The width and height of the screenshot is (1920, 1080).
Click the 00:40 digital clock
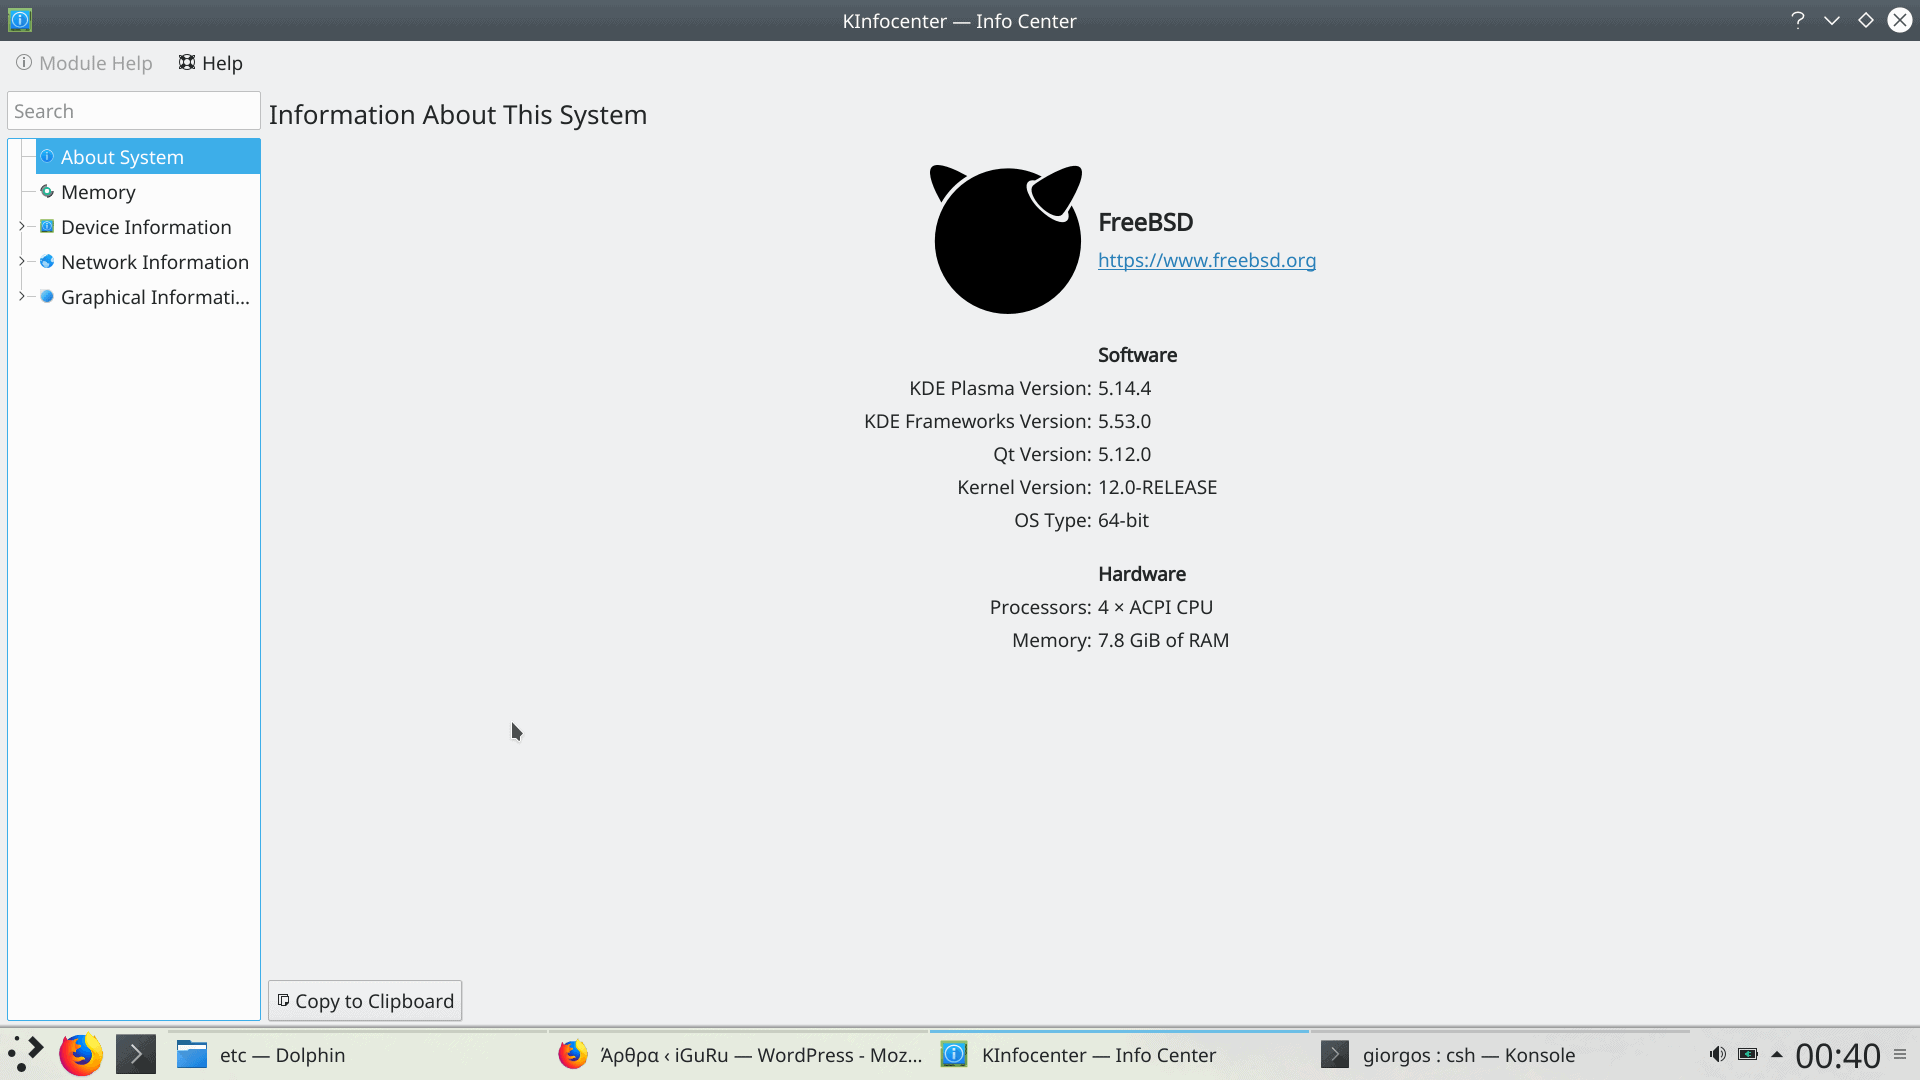click(1838, 1055)
